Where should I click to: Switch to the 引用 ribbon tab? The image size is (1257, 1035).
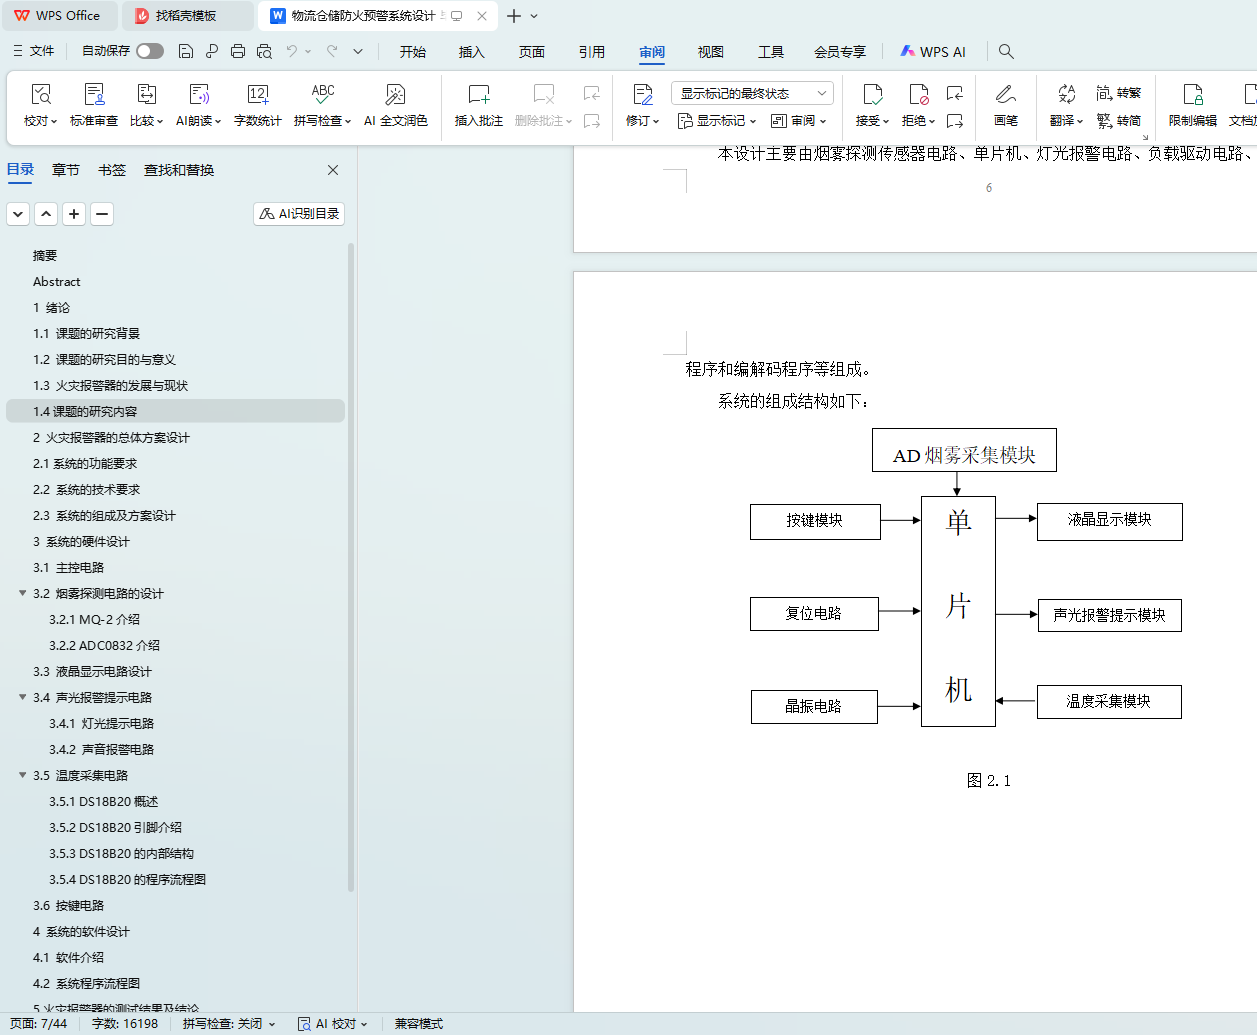point(592,52)
